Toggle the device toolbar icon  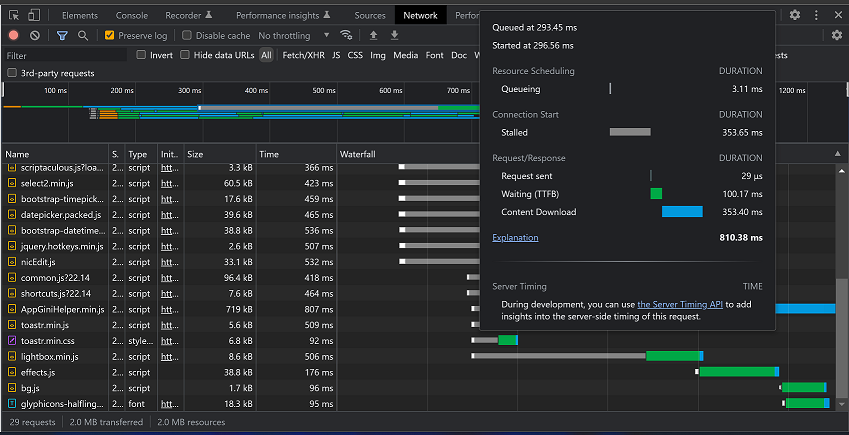pos(34,15)
